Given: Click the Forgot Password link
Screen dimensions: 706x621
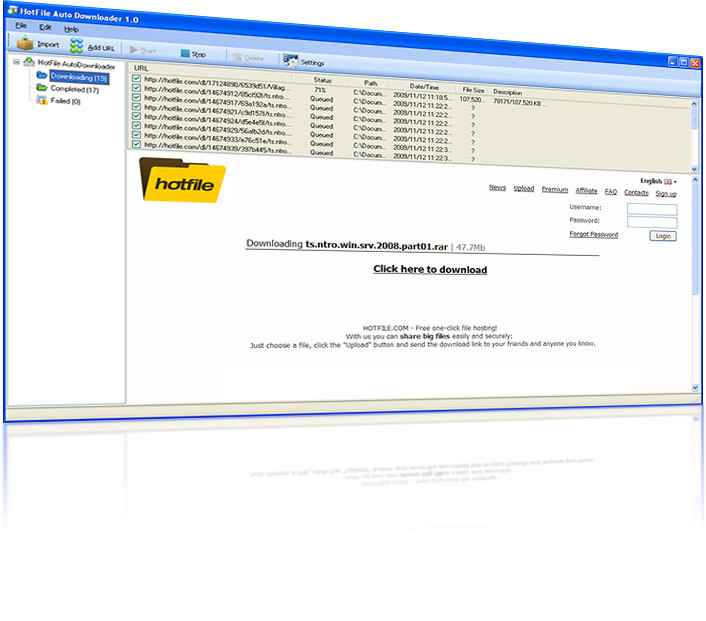Looking at the screenshot, I should pos(593,234).
